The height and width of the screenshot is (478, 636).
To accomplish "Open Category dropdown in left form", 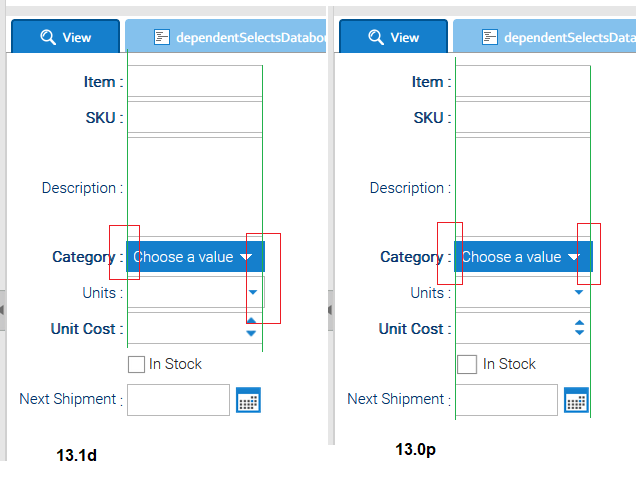I will coord(196,256).
